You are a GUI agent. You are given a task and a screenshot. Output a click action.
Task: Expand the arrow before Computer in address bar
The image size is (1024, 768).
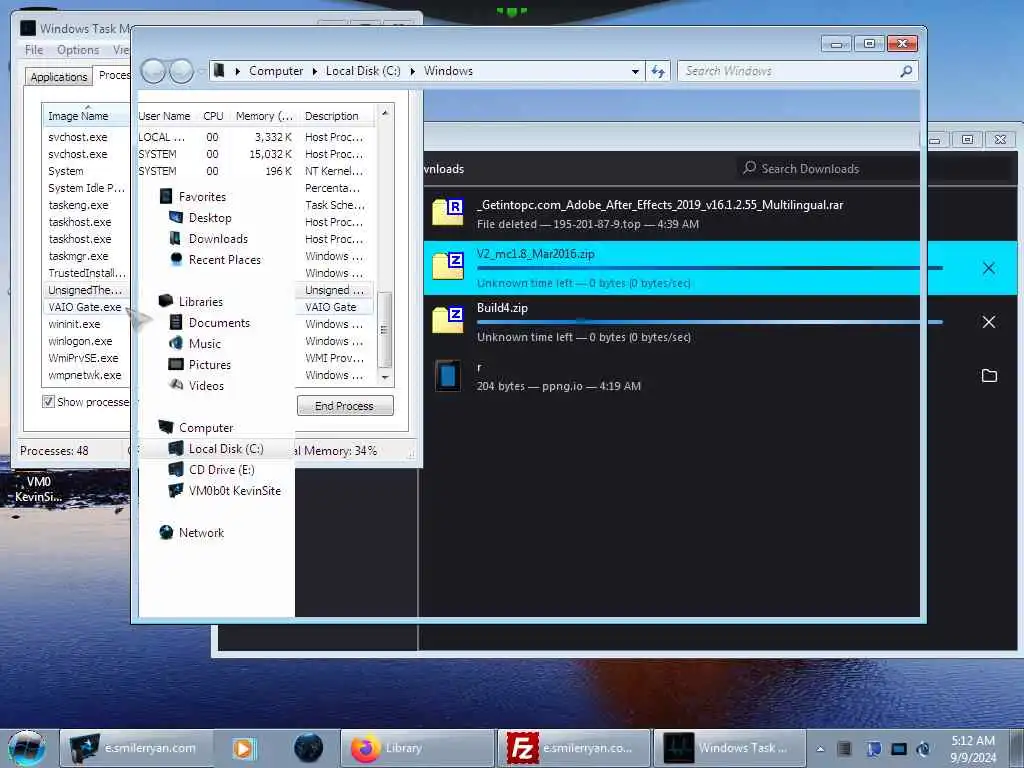237,71
